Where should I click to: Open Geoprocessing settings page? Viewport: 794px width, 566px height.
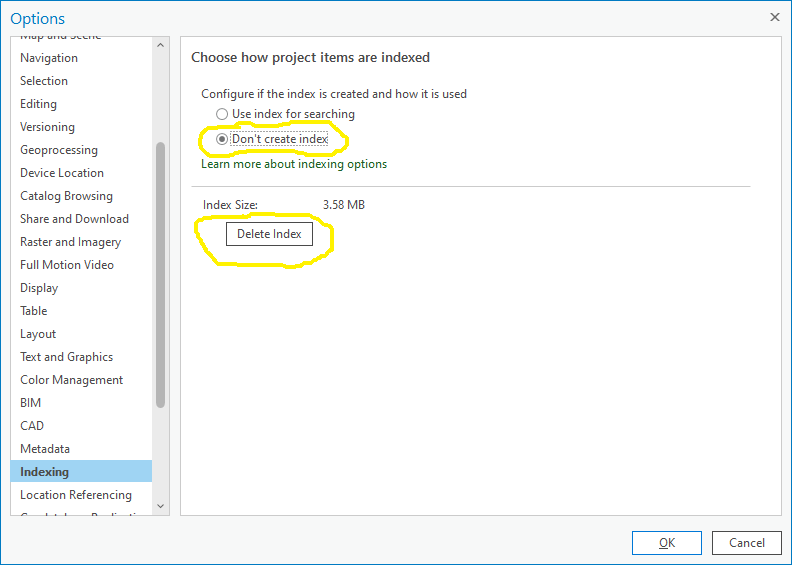(59, 150)
